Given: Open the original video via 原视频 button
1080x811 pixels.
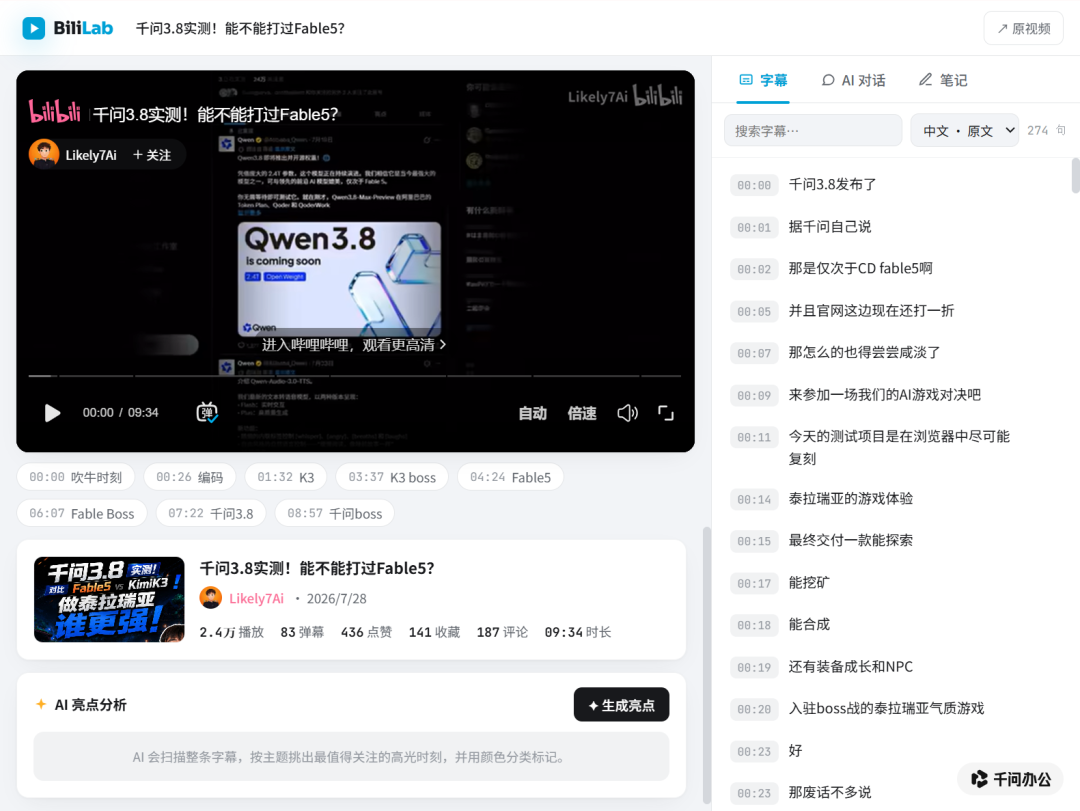Looking at the screenshot, I should click(x=1023, y=28).
